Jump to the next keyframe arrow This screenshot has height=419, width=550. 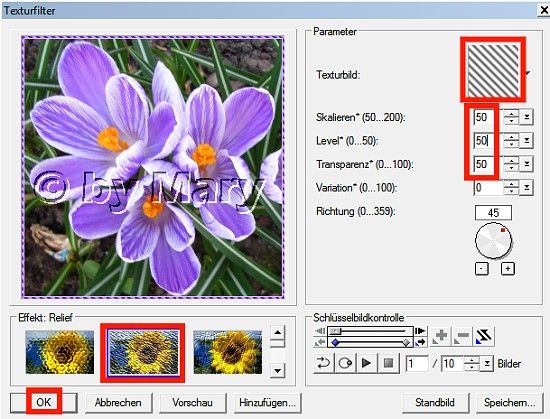coord(420,342)
